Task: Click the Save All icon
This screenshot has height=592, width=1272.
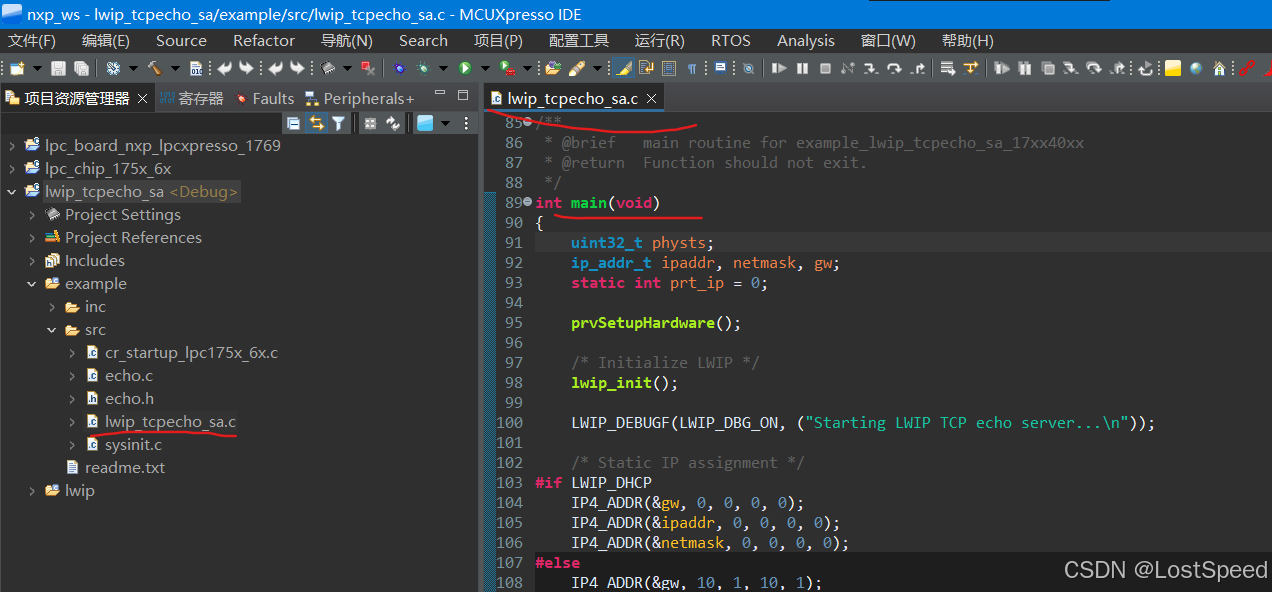Action: coord(81,68)
